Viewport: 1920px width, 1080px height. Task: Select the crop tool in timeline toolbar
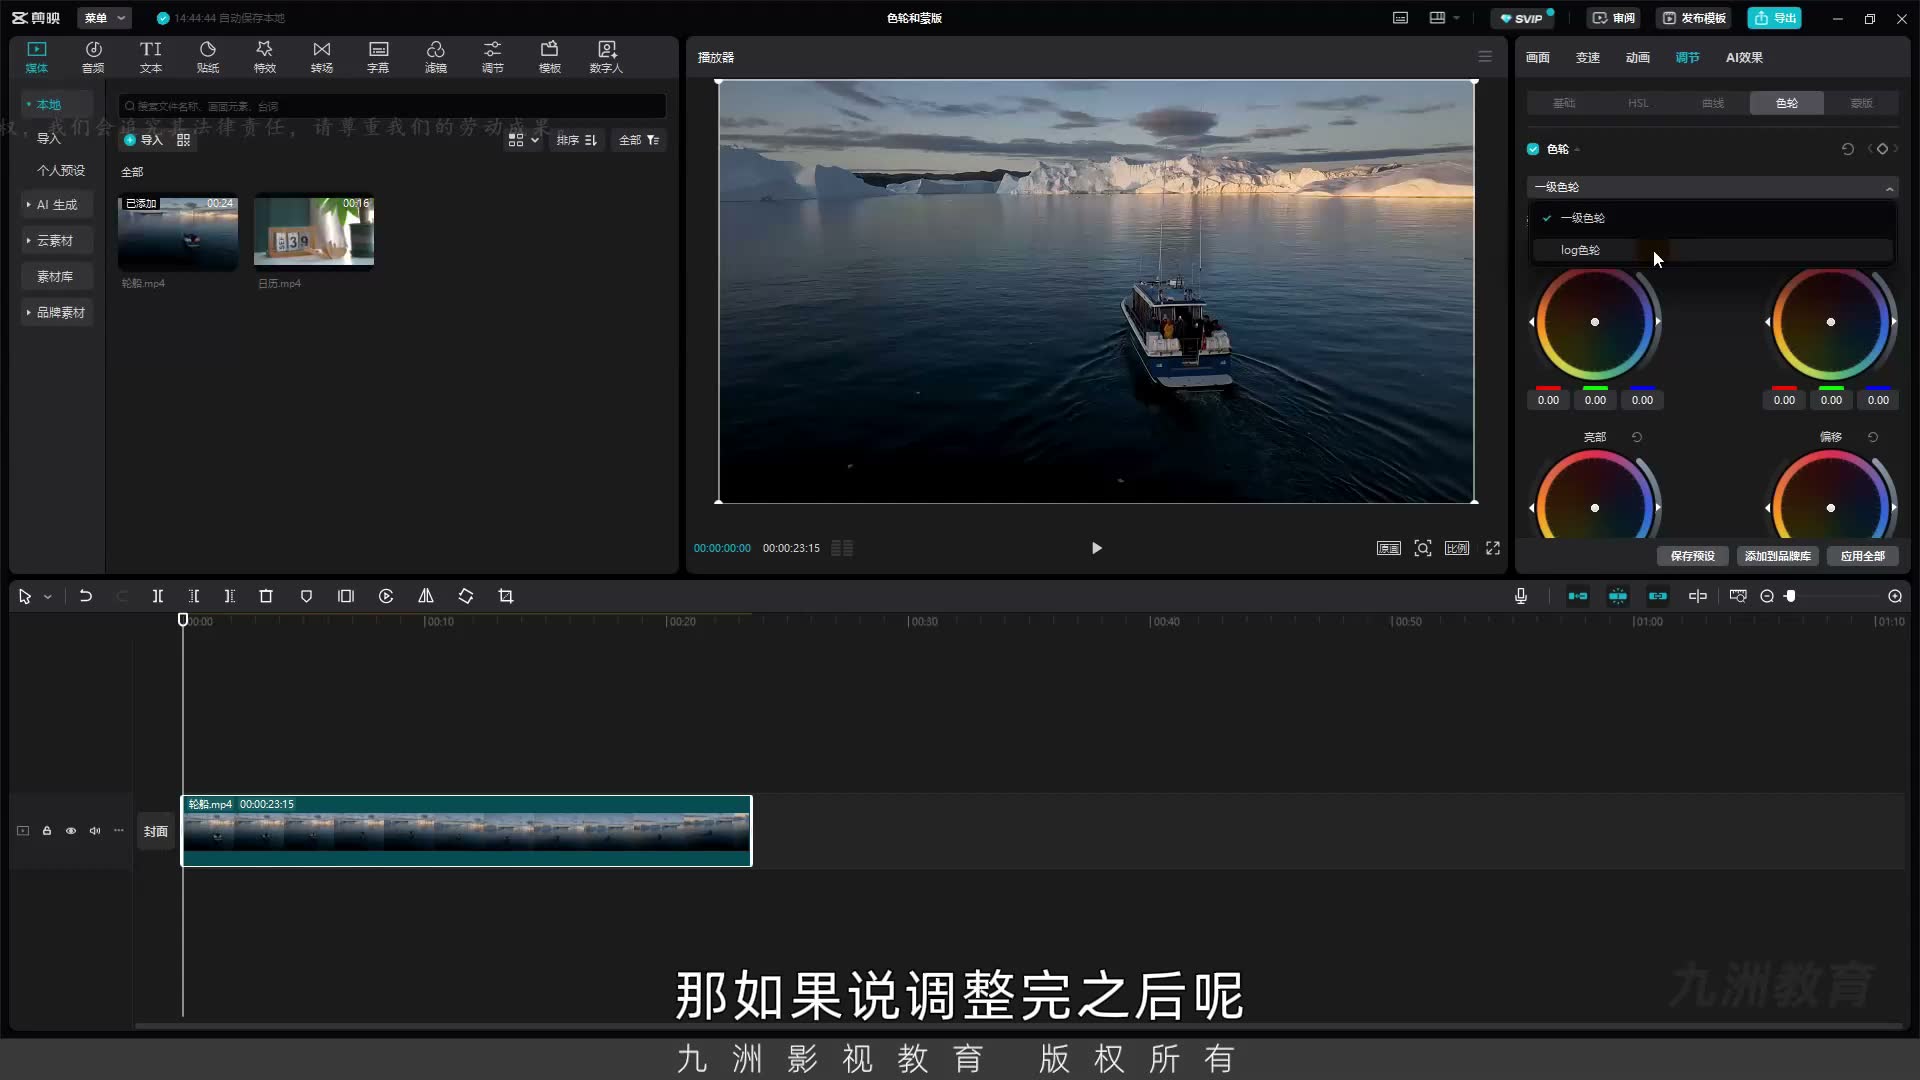pos(506,596)
